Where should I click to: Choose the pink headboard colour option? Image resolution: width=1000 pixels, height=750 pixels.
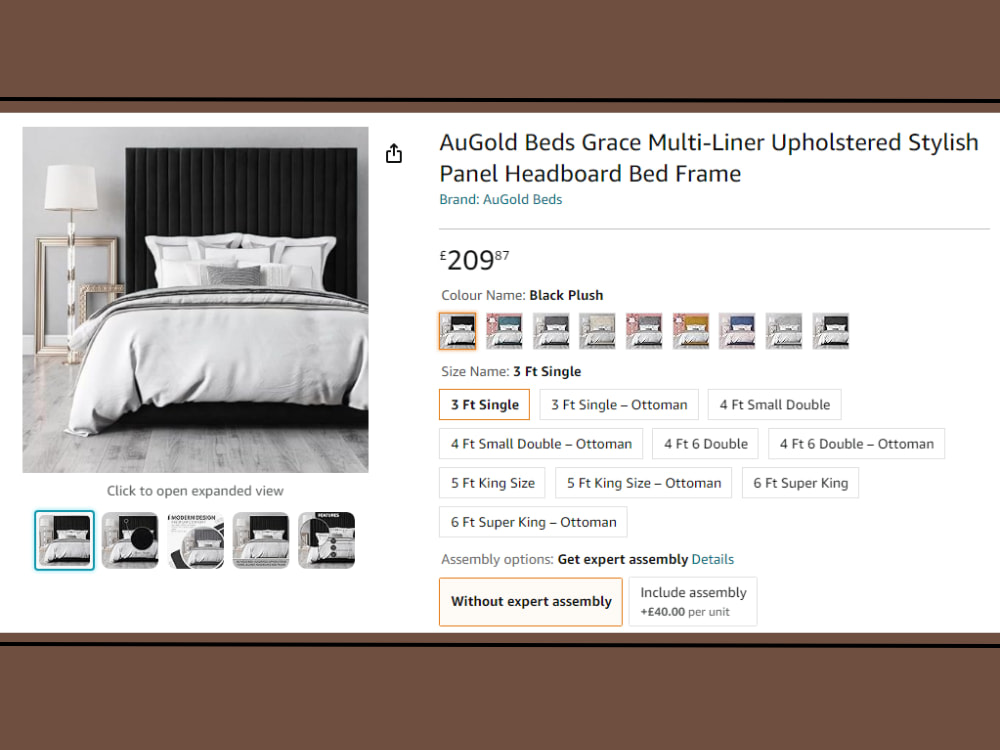point(645,331)
